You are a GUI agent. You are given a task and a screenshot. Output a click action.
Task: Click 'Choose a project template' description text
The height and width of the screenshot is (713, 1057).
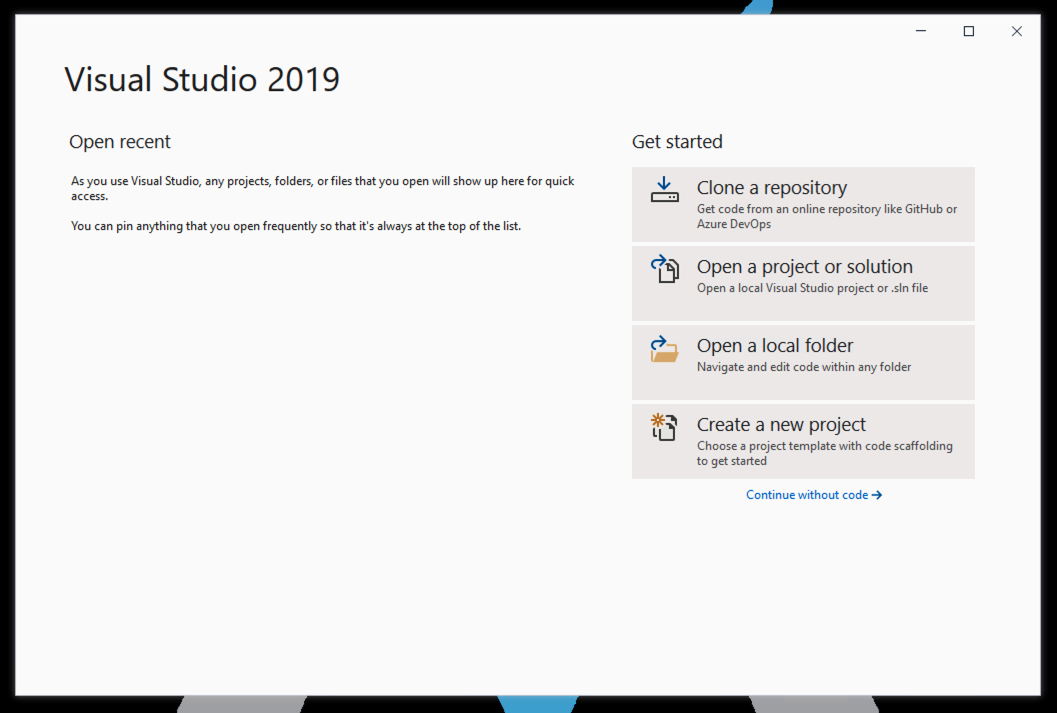pyautogui.click(x=824, y=453)
